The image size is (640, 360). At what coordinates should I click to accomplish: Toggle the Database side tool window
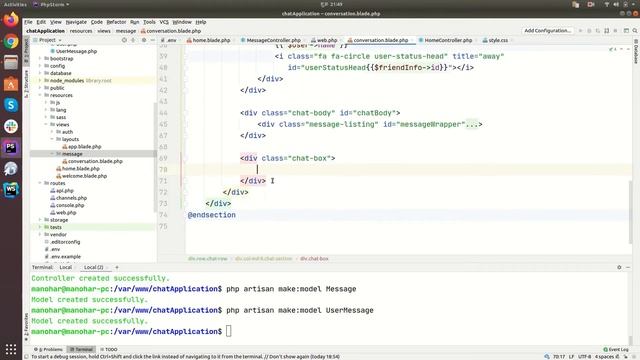click(x=636, y=51)
